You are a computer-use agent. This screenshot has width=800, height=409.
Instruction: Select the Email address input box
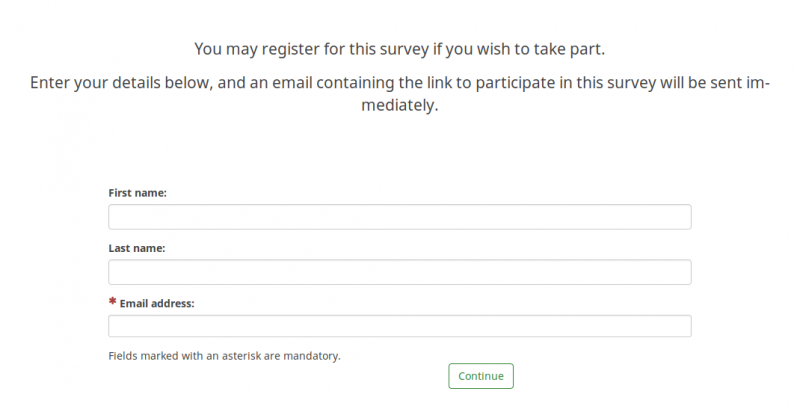(x=399, y=326)
